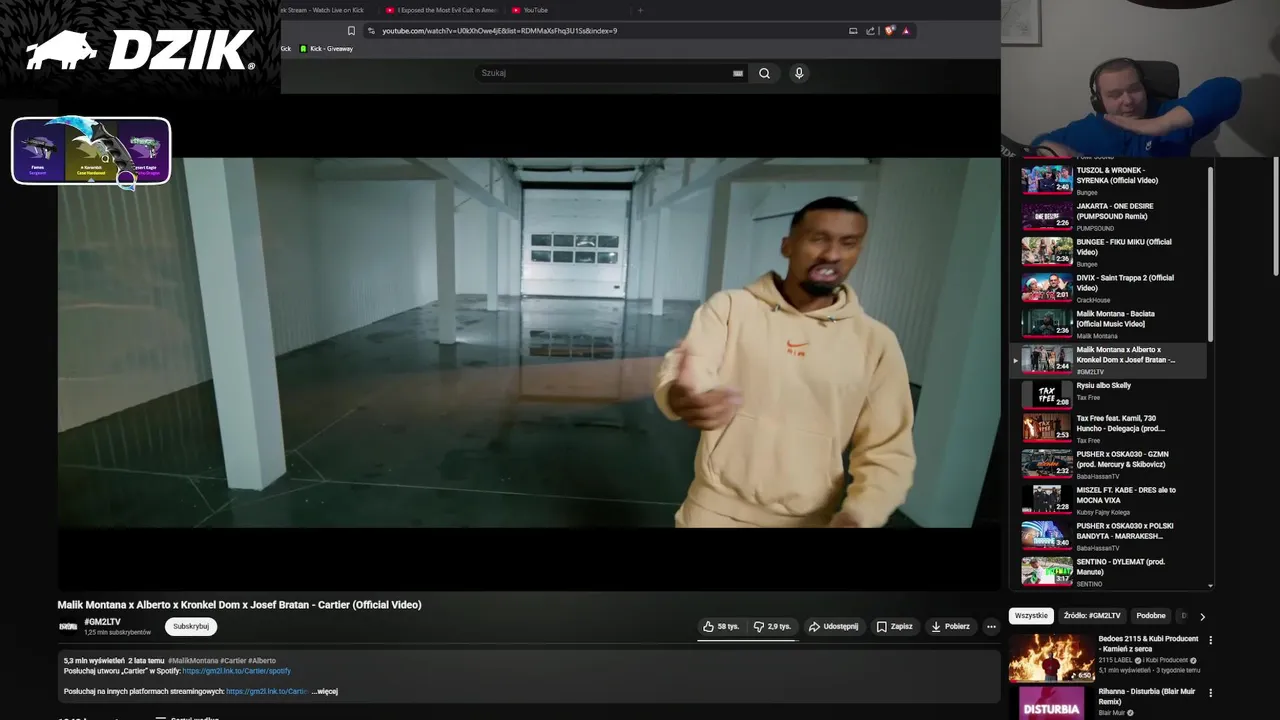This screenshot has width=1280, height=720.
Task: Dislike the video (2,9 tys.)
Action: [772, 626]
